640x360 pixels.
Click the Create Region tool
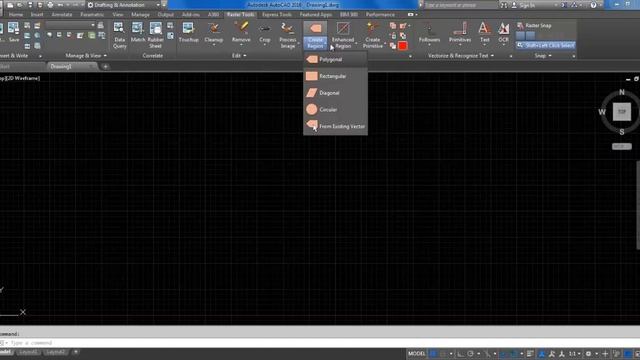click(x=315, y=36)
